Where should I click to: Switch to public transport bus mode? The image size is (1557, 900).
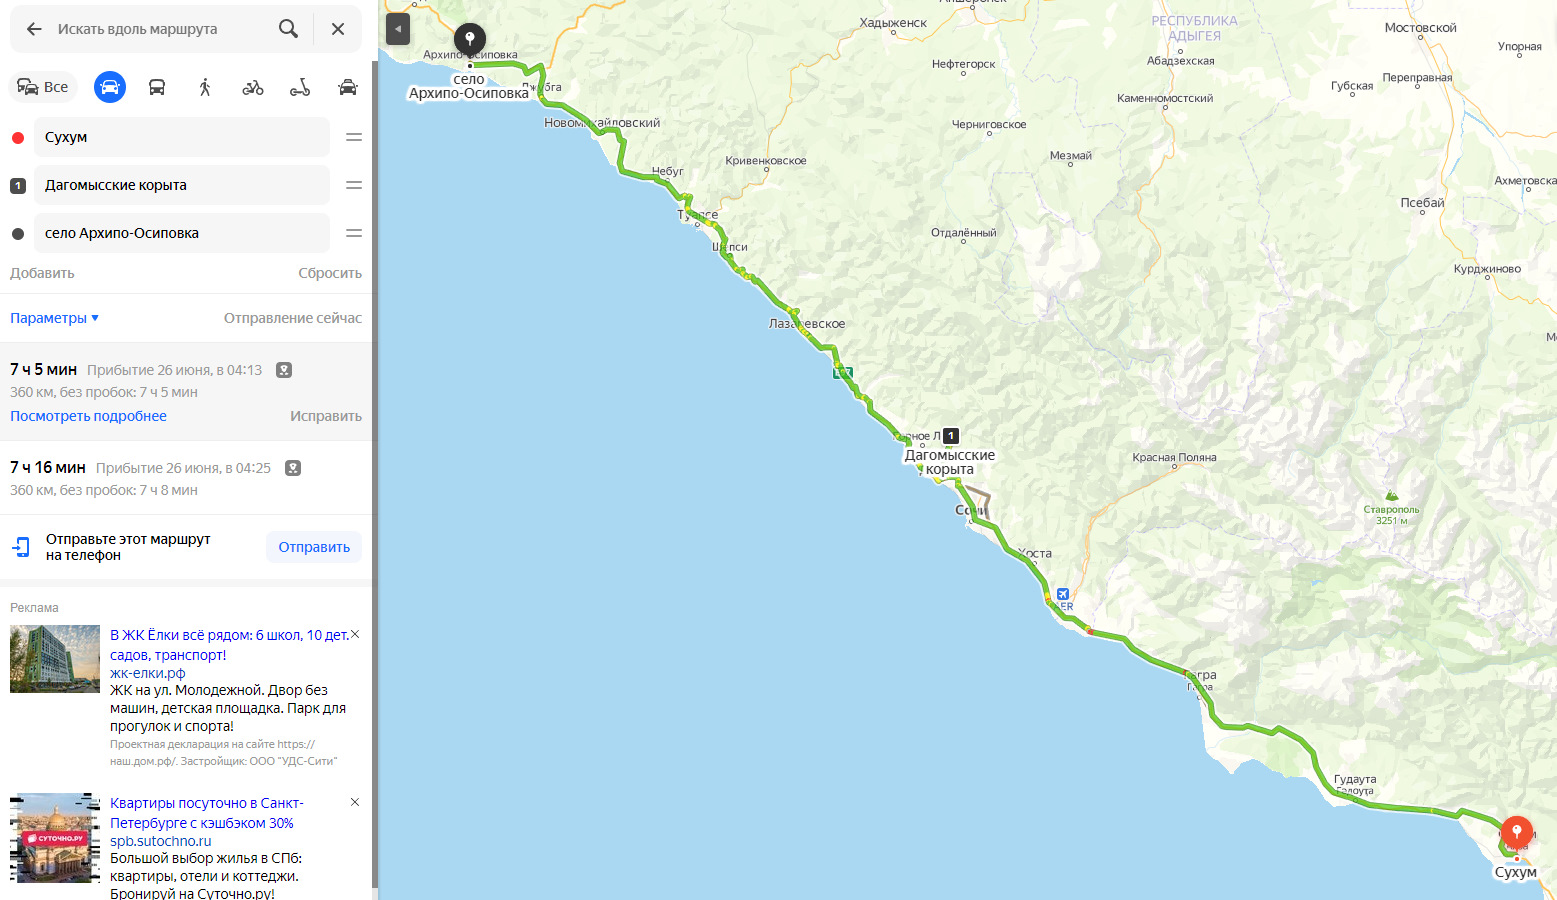pyautogui.click(x=157, y=87)
